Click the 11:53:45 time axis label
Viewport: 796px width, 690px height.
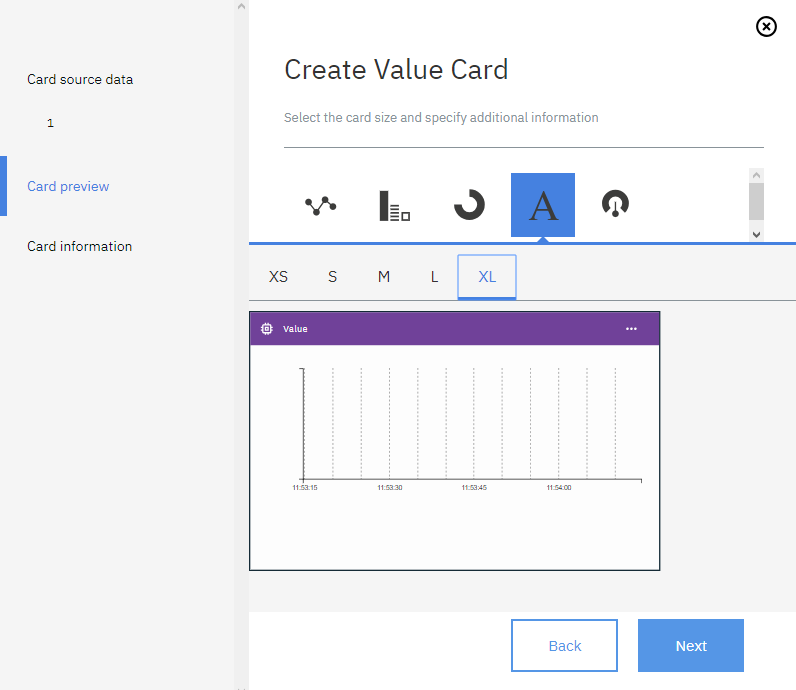(474, 487)
